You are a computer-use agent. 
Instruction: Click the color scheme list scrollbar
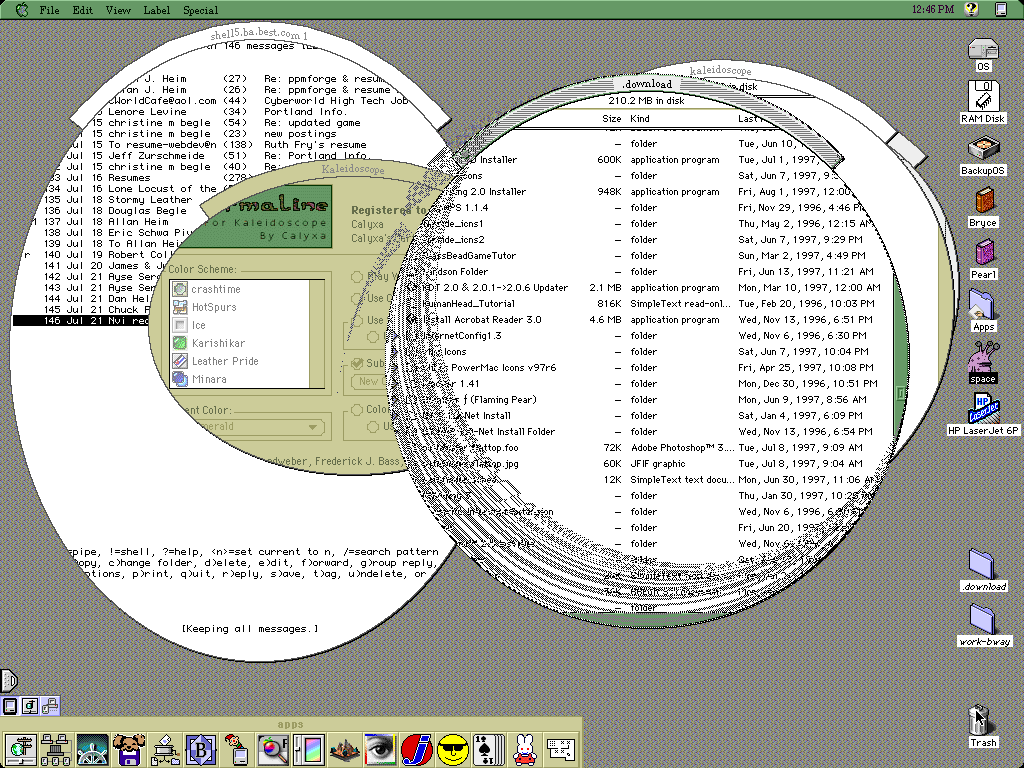coord(317,334)
